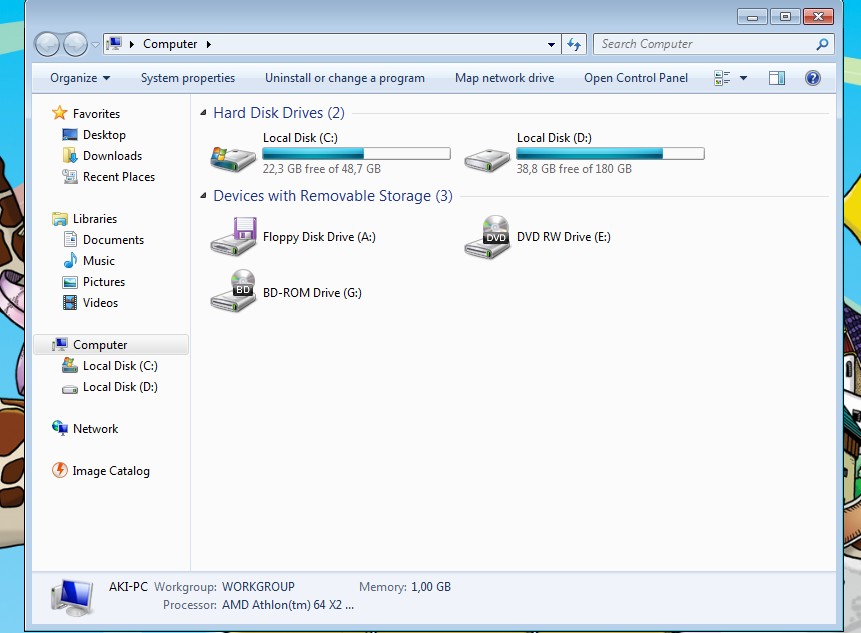This screenshot has height=633, width=861.
Task: Open the view options dropdown arrow
Action: (x=743, y=78)
